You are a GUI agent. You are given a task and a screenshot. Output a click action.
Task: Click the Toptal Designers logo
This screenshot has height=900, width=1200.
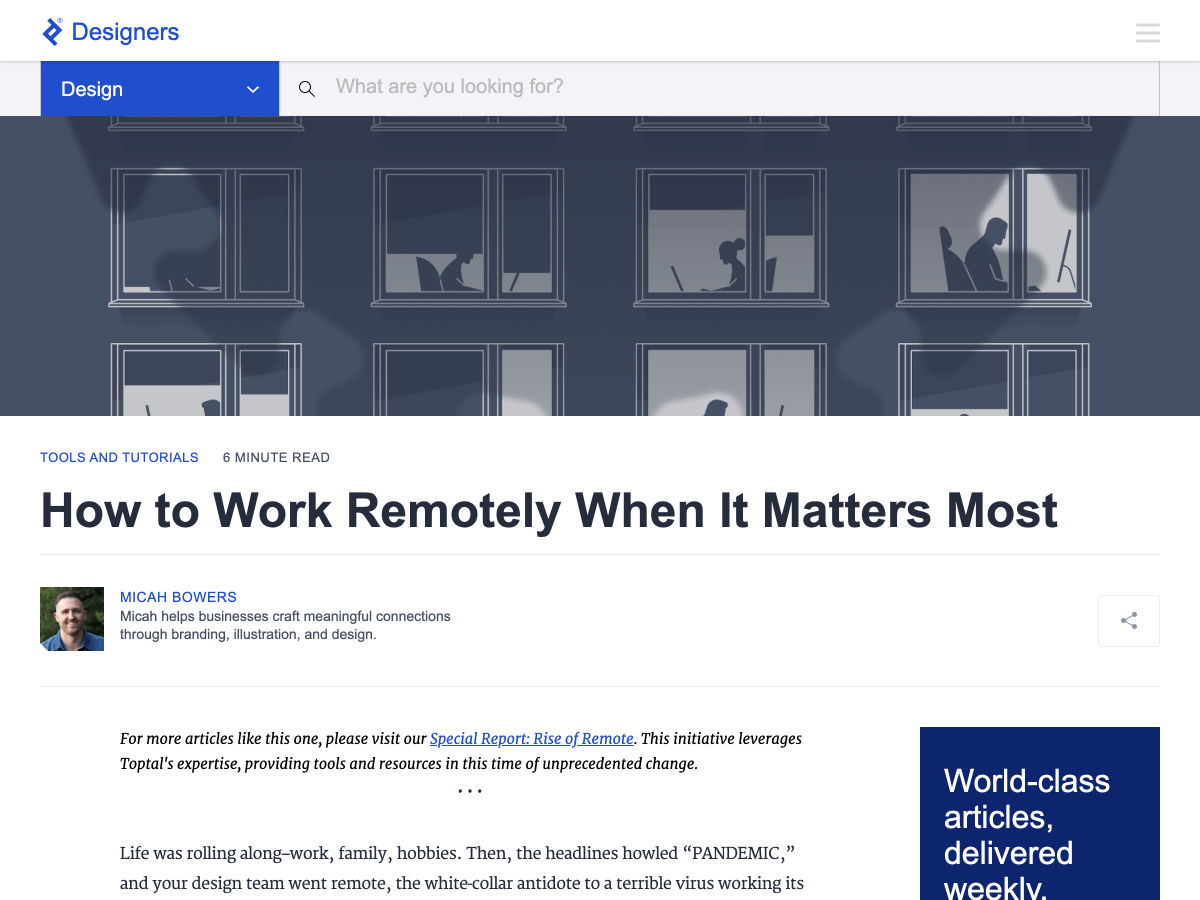pyautogui.click(x=110, y=32)
